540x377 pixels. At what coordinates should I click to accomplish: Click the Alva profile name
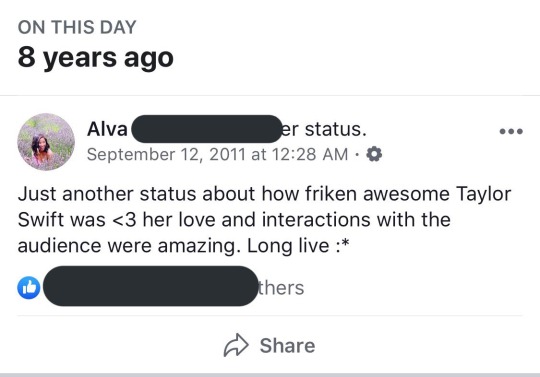pyautogui.click(x=107, y=129)
